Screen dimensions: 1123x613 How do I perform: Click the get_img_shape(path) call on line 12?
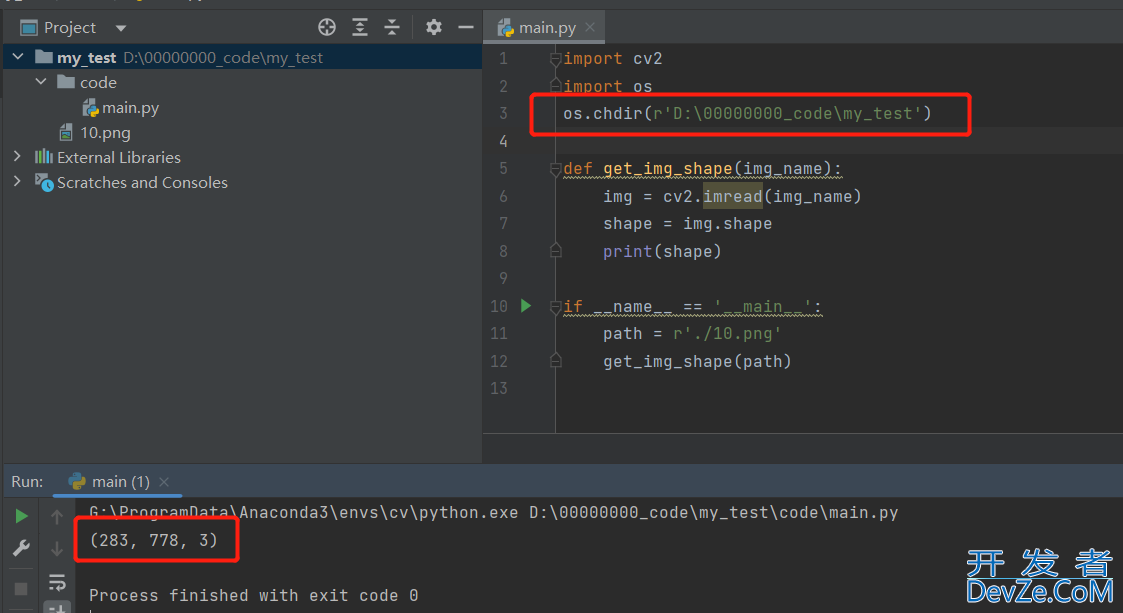pos(697,362)
